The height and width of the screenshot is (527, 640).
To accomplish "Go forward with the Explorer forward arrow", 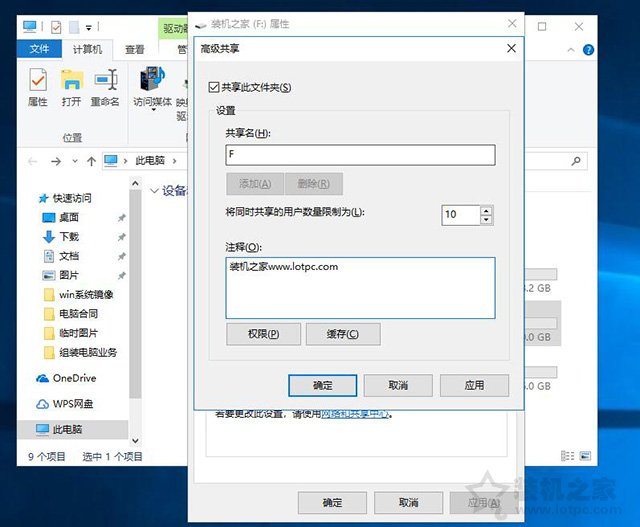I will point(56,162).
